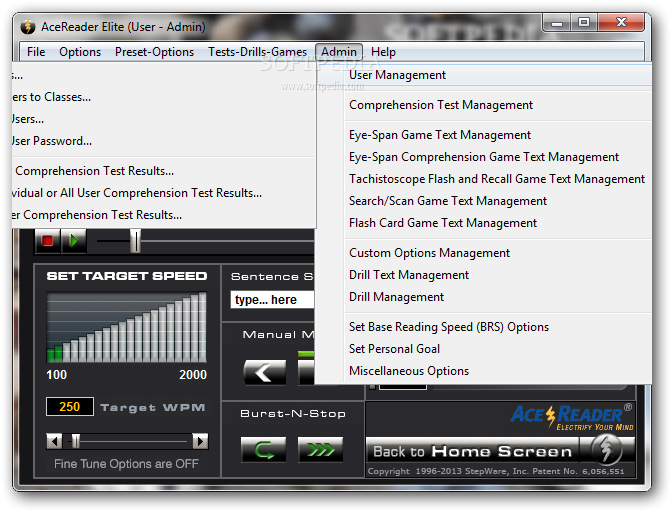672x512 pixels.
Task: Open the Preset-Options menu
Action: pos(154,52)
